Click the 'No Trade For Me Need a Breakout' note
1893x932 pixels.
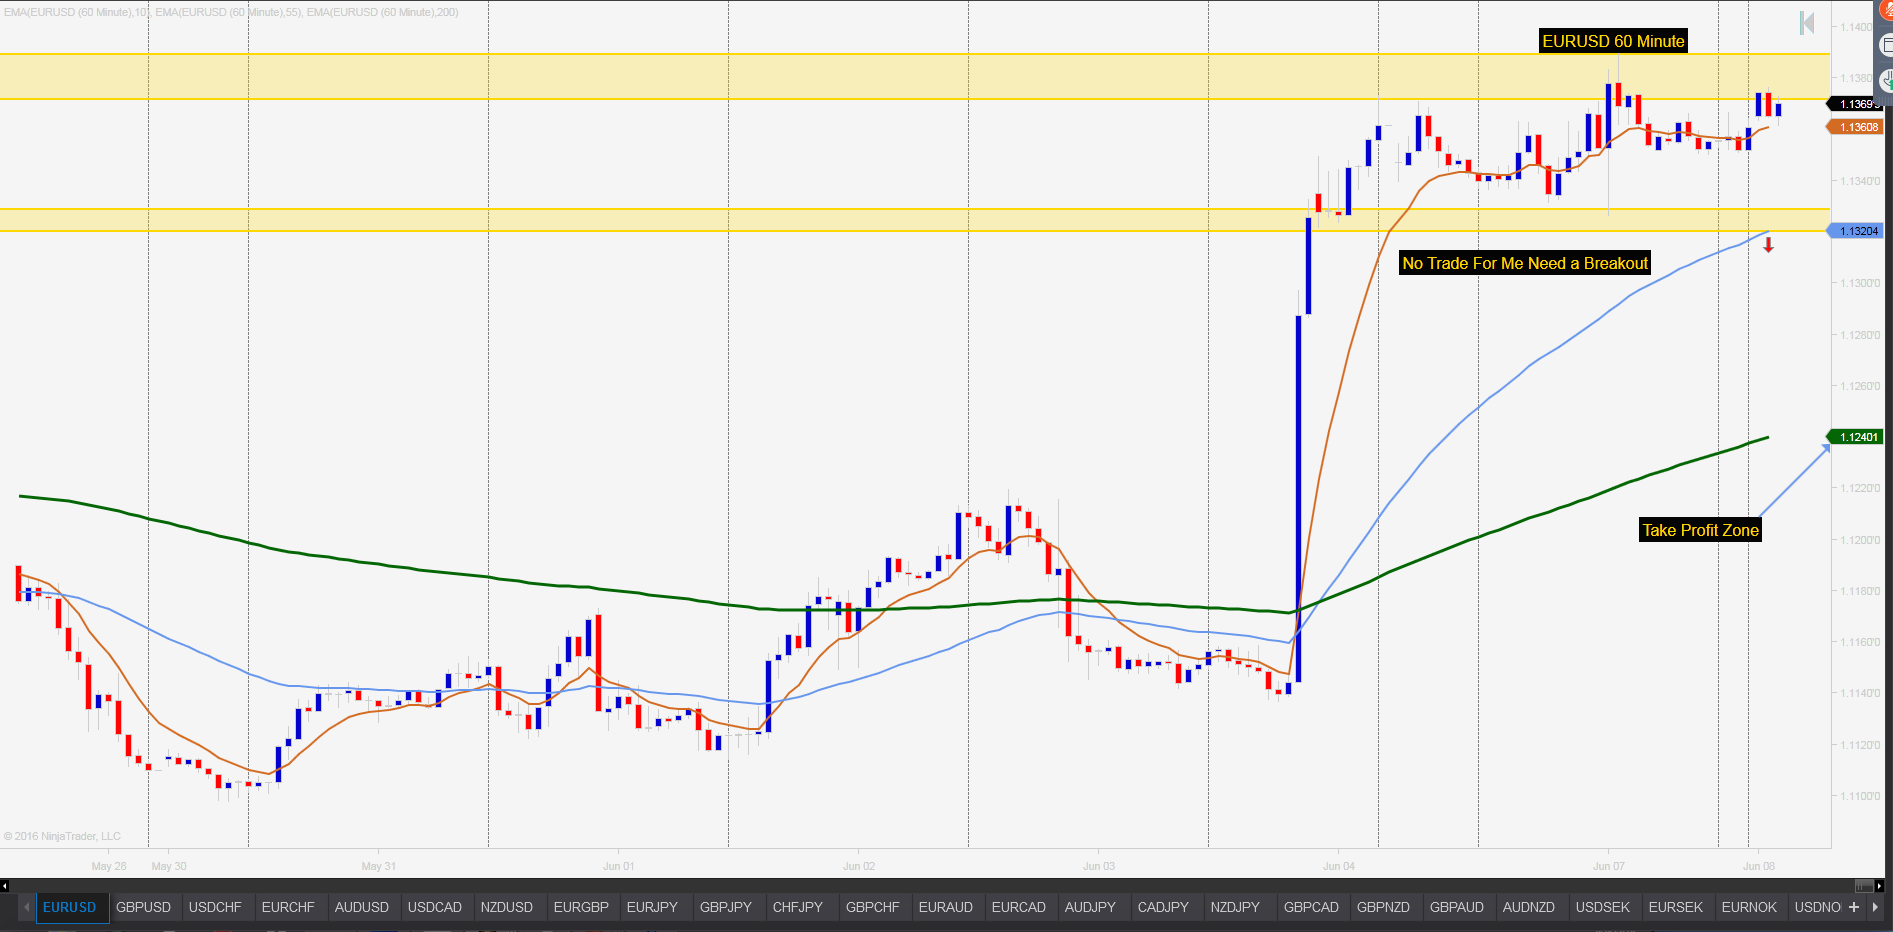point(1525,263)
